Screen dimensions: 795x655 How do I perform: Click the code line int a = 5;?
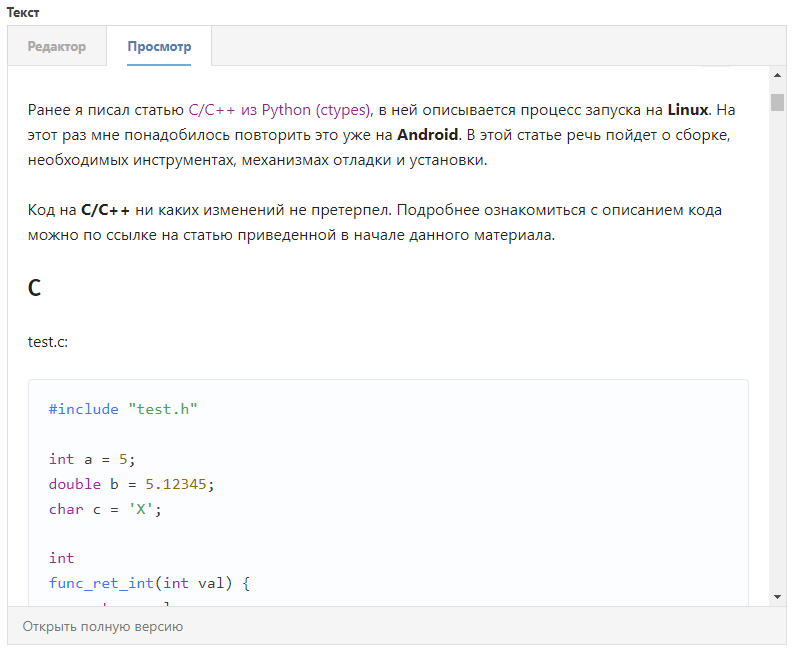[91, 459]
